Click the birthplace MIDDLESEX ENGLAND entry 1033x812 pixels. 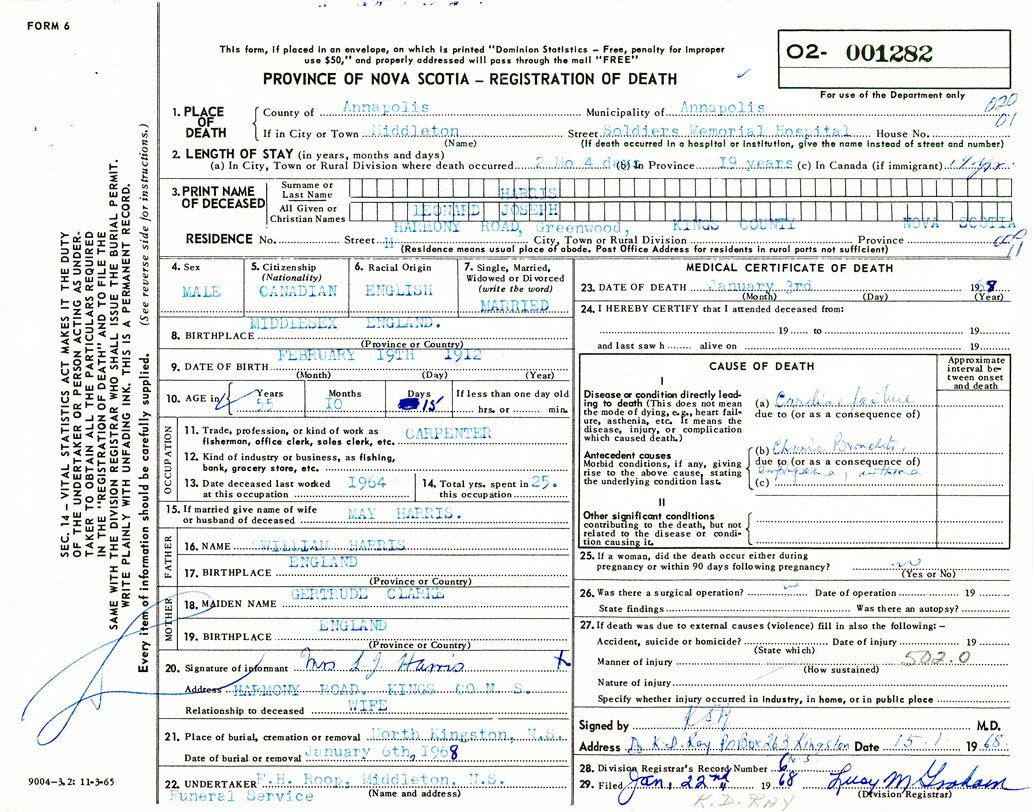345,325
